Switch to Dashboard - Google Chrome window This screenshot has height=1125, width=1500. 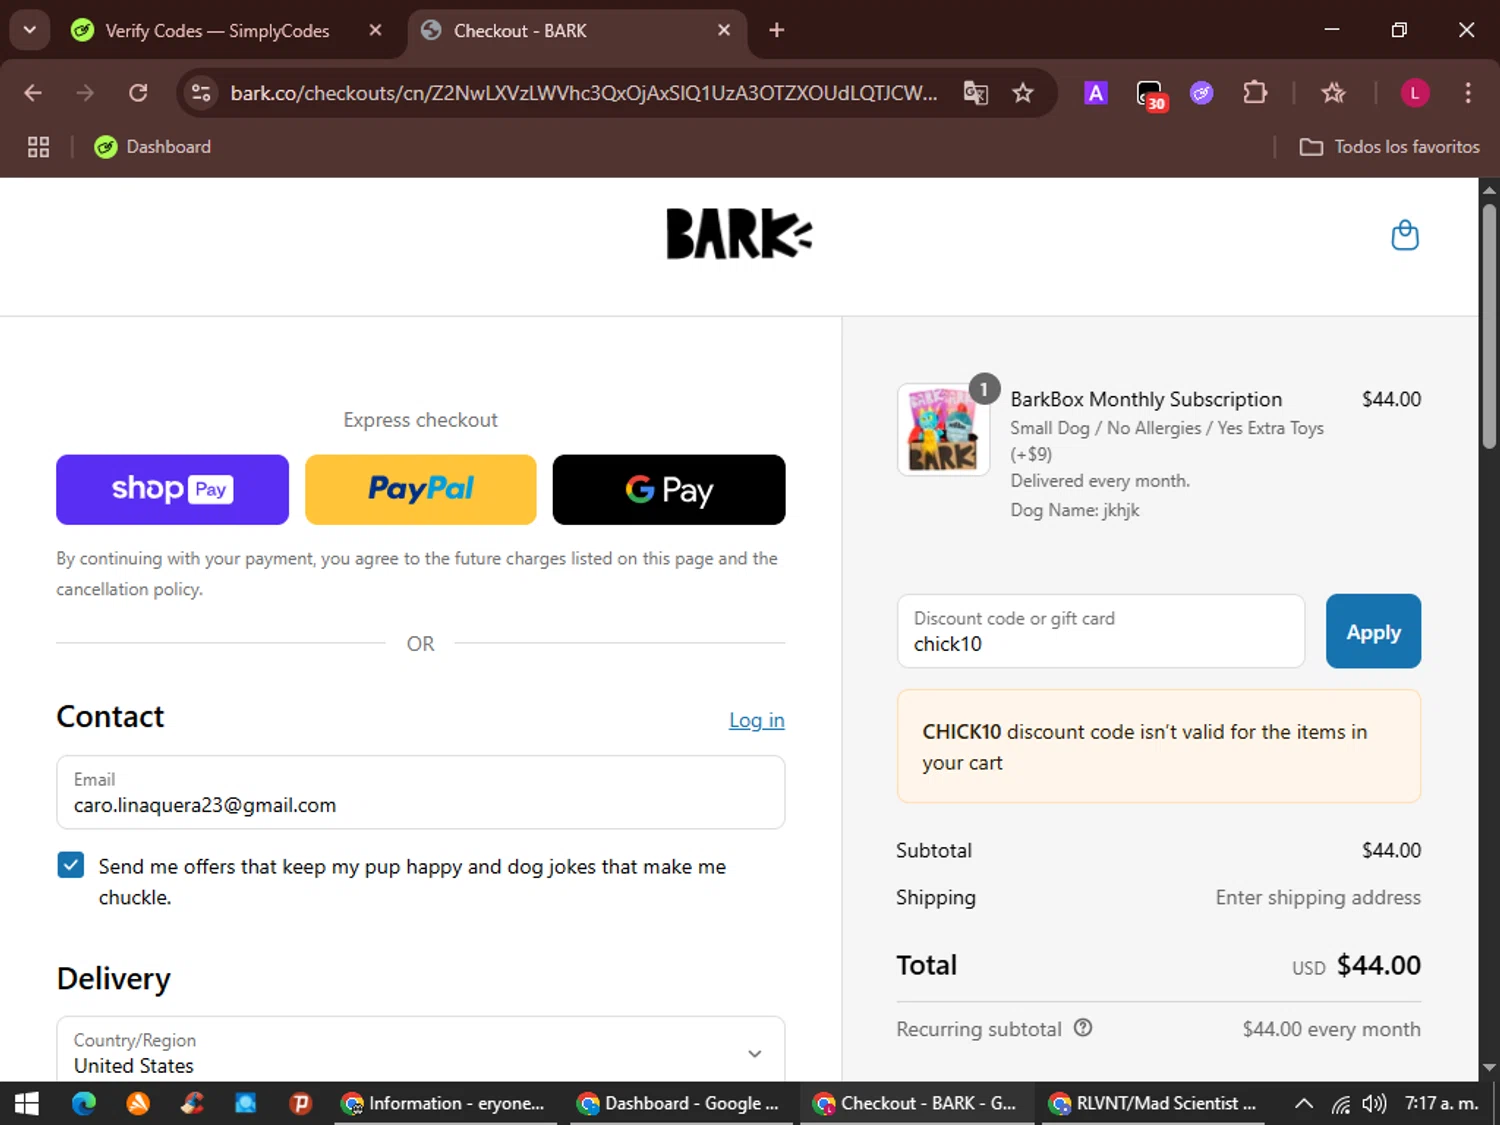(679, 1103)
